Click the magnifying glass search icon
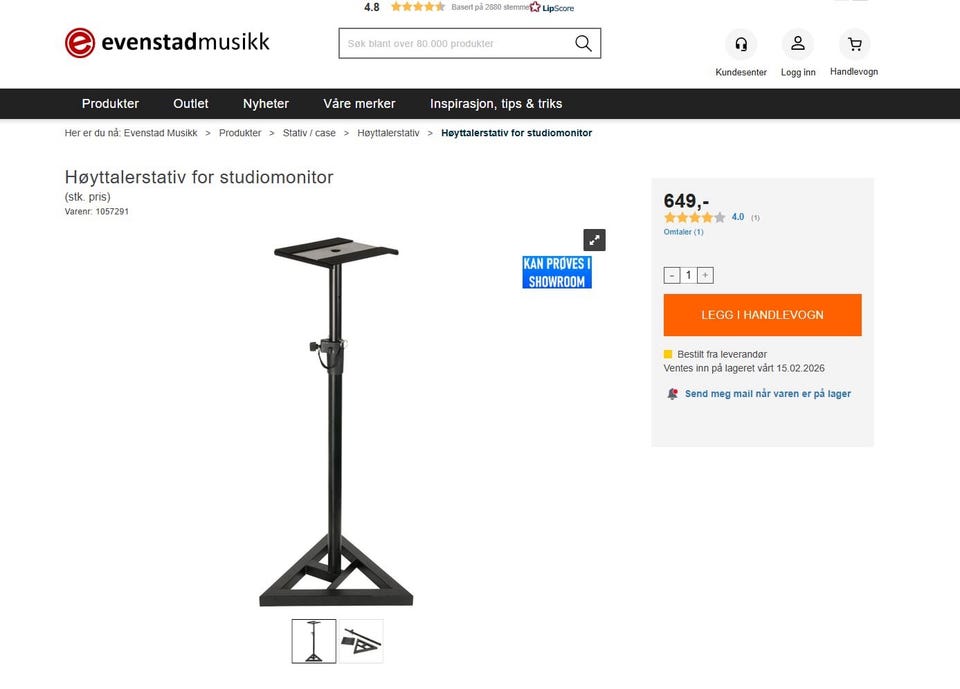 click(x=583, y=43)
